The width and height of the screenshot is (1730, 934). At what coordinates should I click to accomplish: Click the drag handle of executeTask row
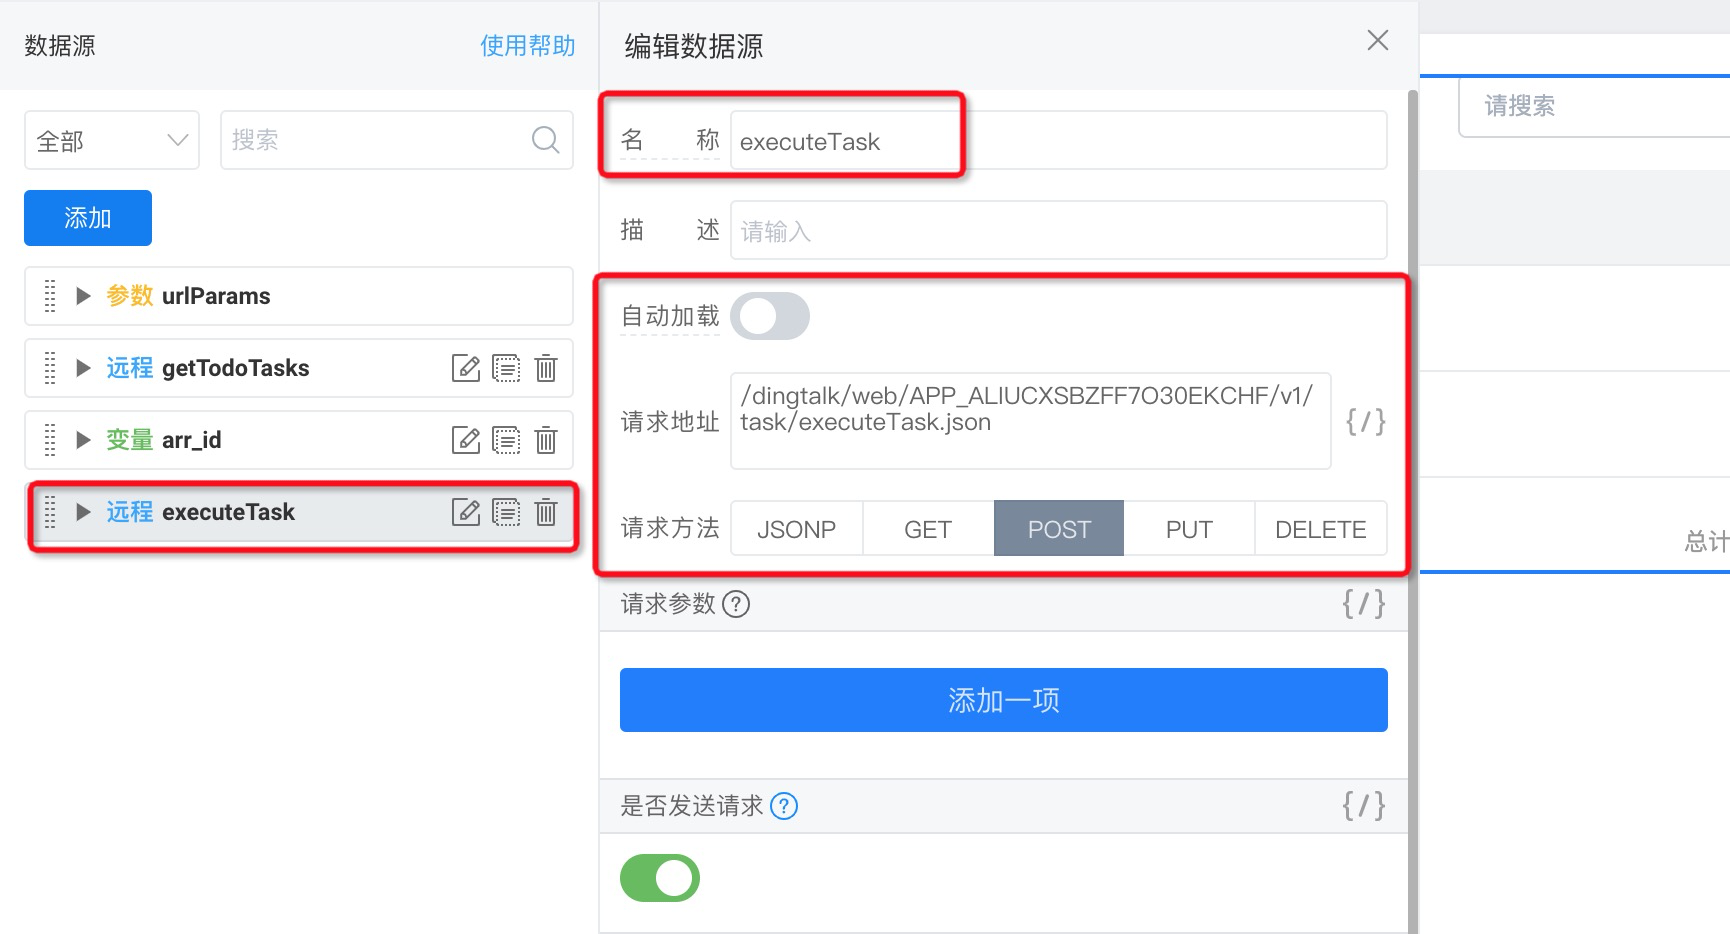[x=50, y=512]
